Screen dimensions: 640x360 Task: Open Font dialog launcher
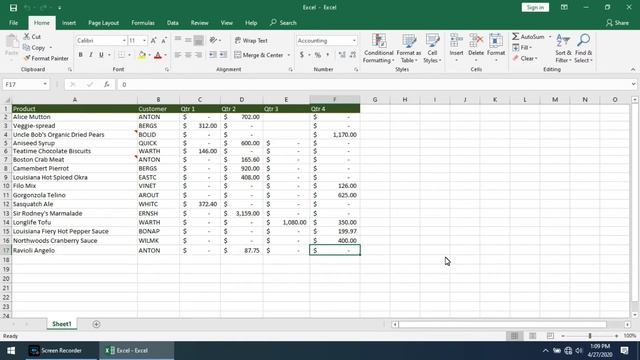(x=167, y=70)
